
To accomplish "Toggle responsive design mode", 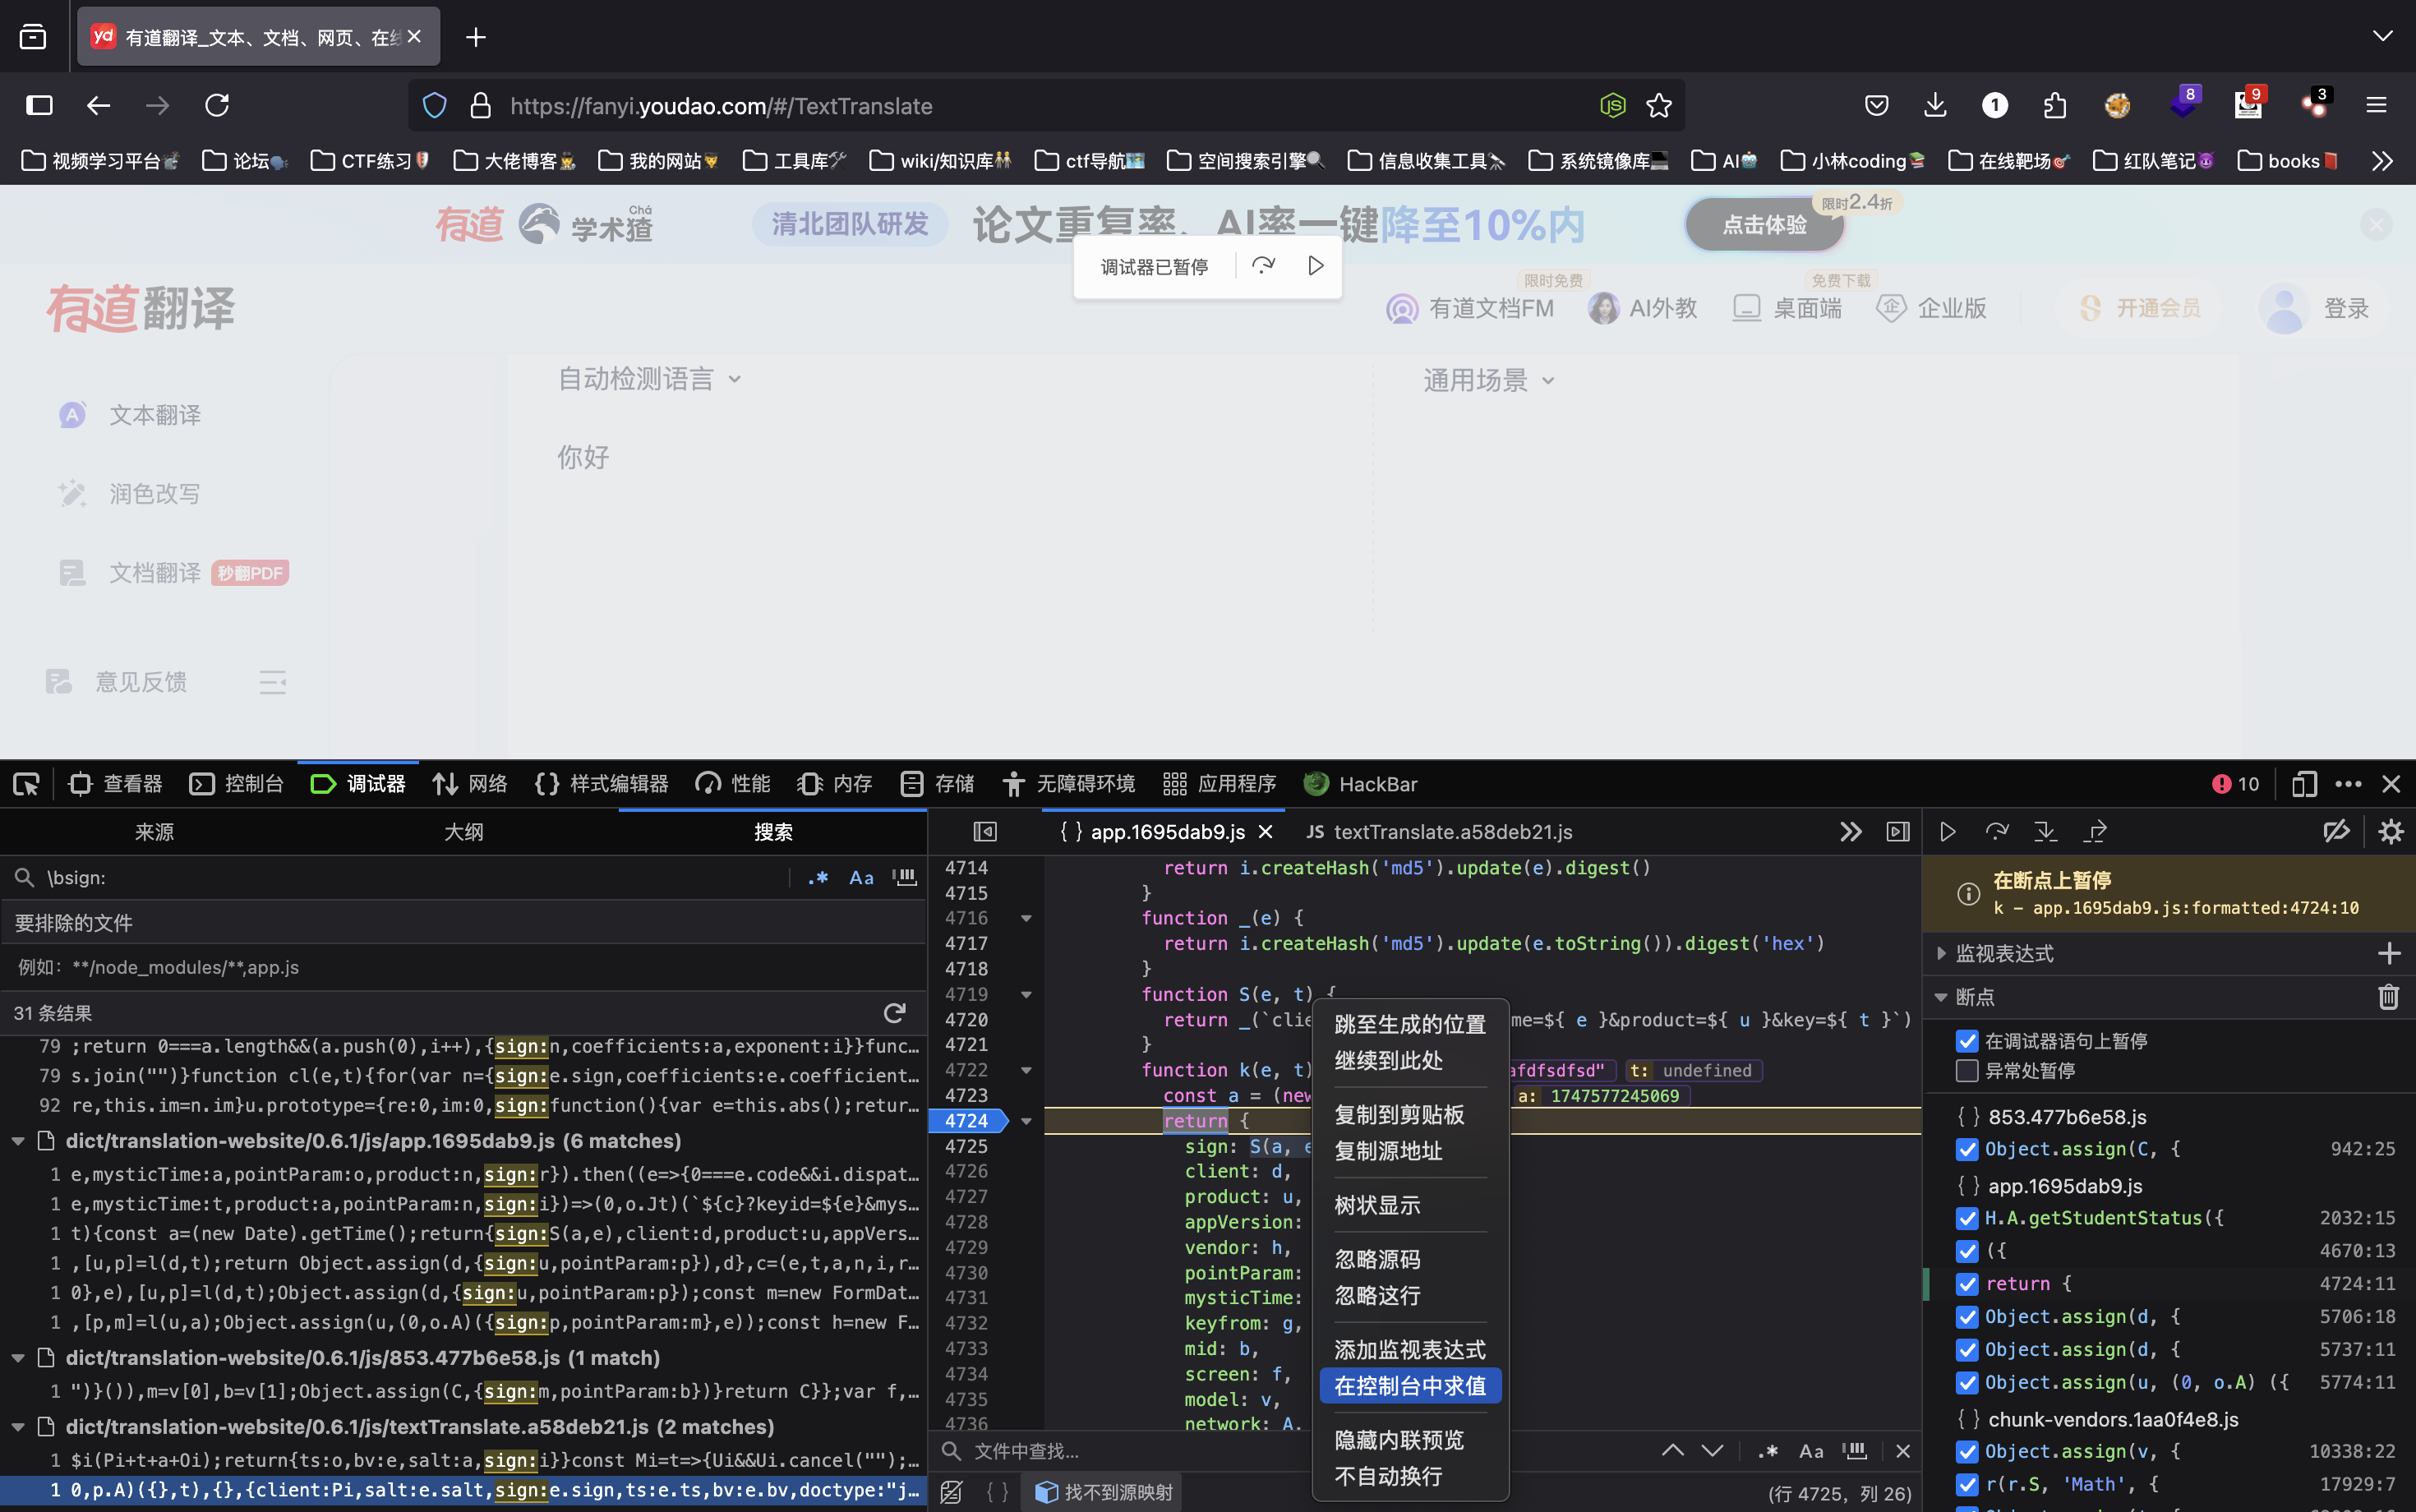I will coord(2304,784).
